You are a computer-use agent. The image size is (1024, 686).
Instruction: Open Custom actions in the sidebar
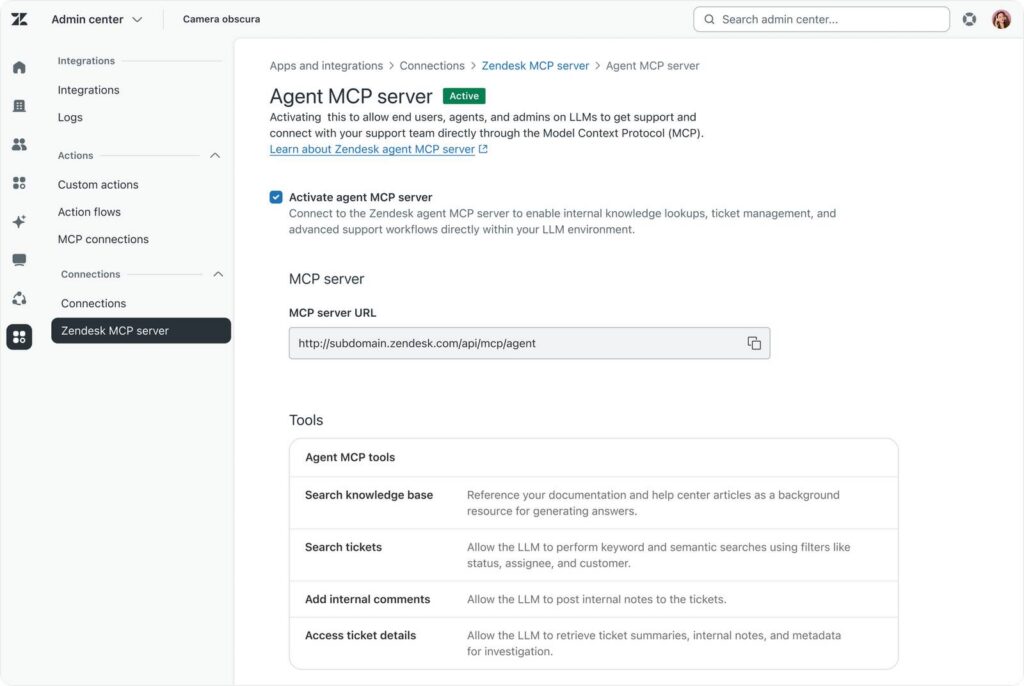[x=98, y=185]
